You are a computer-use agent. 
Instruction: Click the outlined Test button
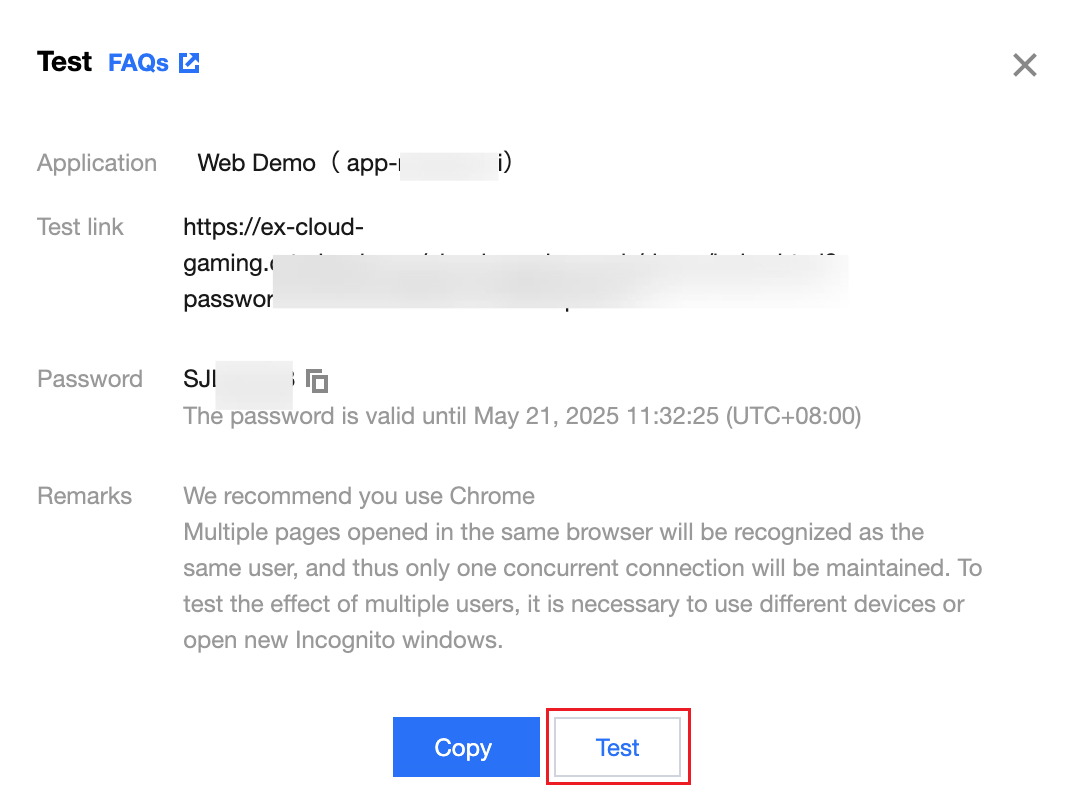pyautogui.click(x=618, y=747)
